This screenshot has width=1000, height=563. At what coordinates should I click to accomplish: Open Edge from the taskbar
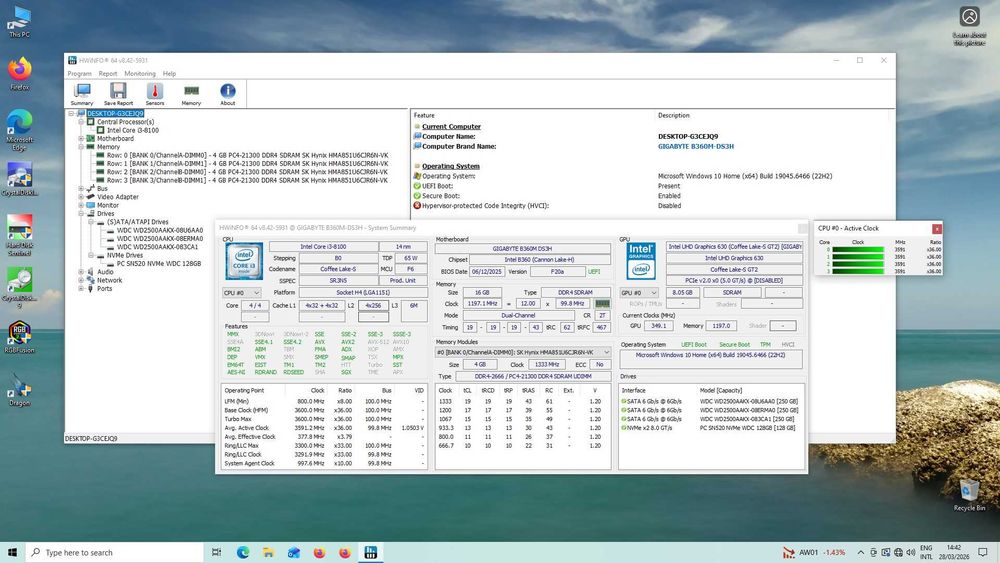(x=243, y=552)
